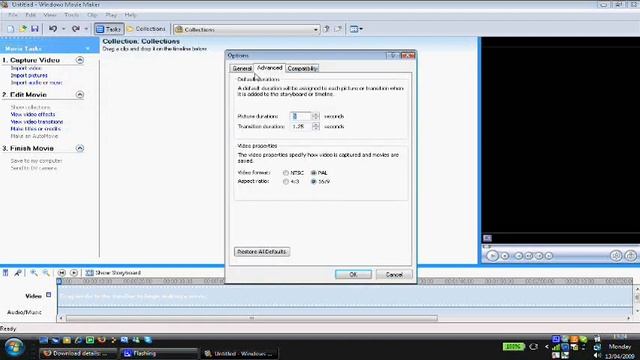
Task: Click the preview monitor Play button
Action: (x=492, y=256)
